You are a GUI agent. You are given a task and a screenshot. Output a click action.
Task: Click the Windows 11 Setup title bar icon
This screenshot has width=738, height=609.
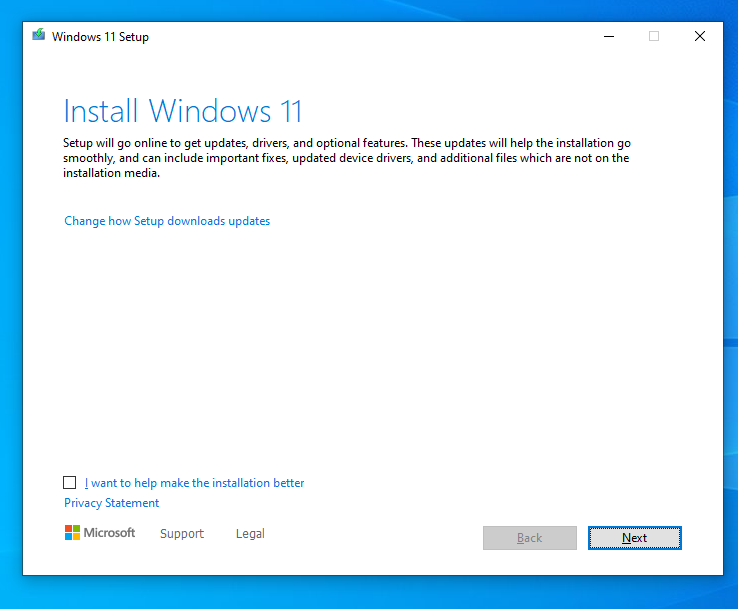39,35
